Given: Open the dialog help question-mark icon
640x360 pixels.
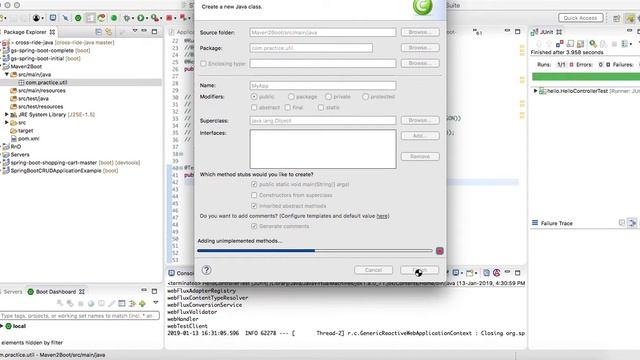Looking at the screenshot, I should (207, 270).
